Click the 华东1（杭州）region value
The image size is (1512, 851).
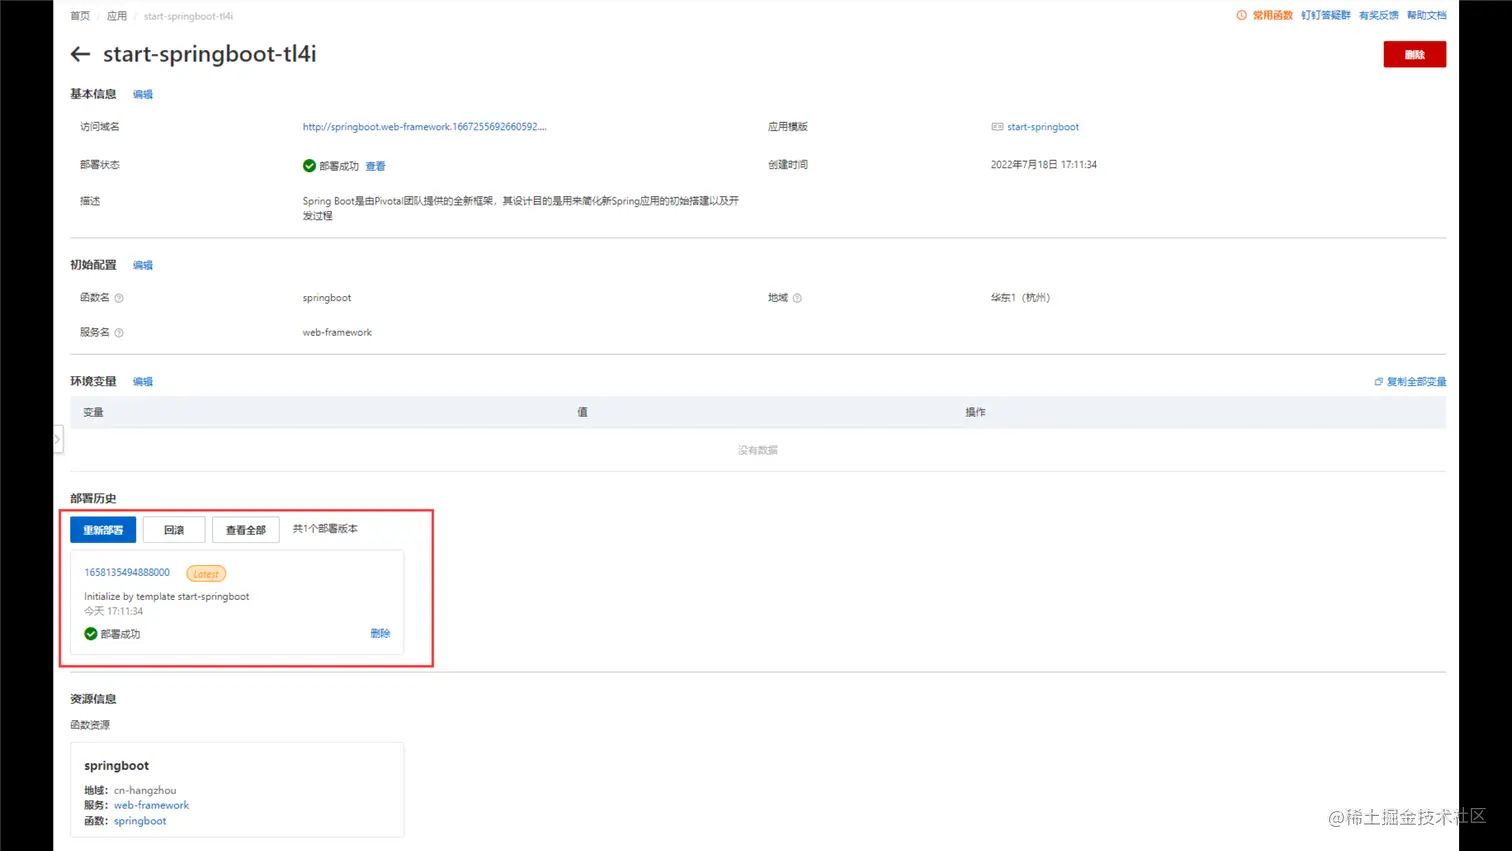[1020, 298]
